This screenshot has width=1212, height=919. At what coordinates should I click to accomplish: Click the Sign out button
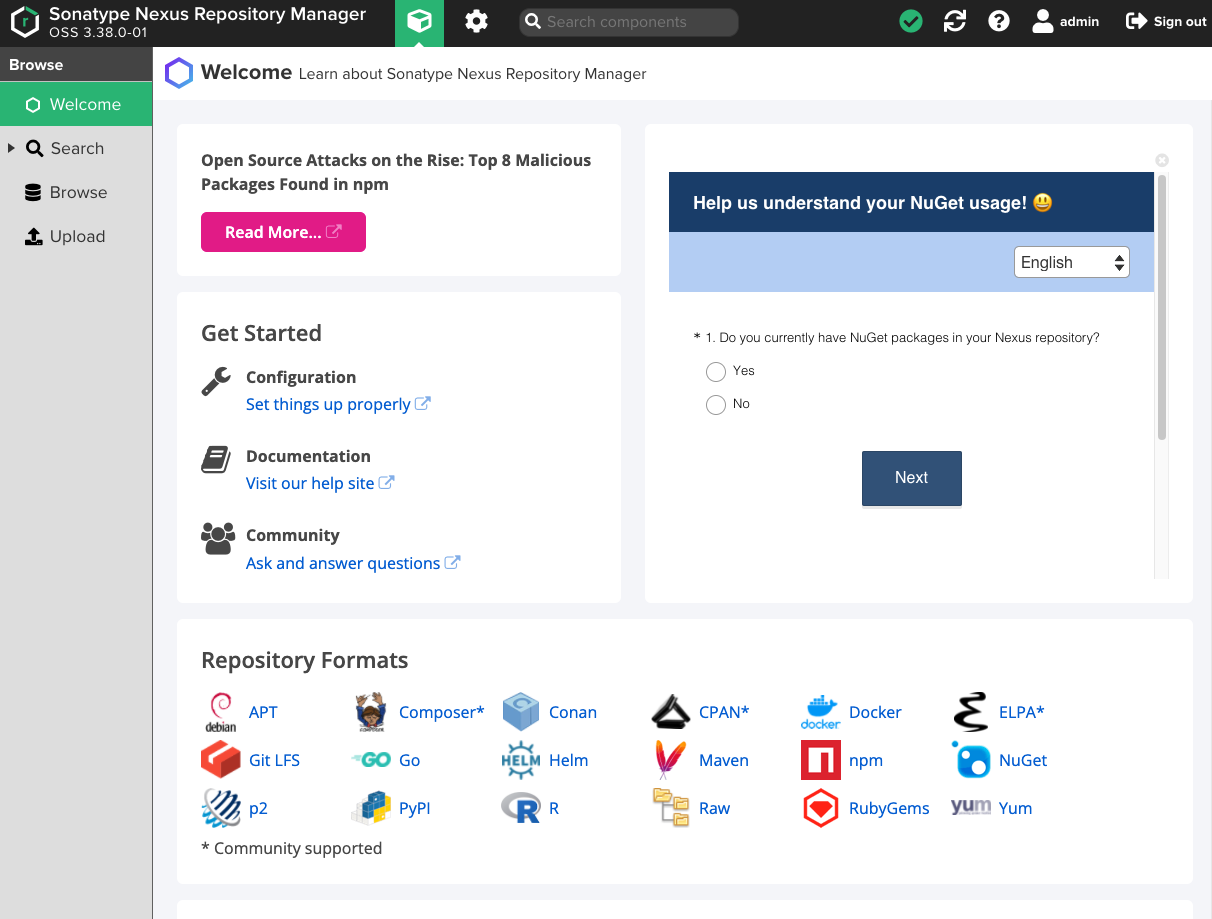tap(1166, 21)
